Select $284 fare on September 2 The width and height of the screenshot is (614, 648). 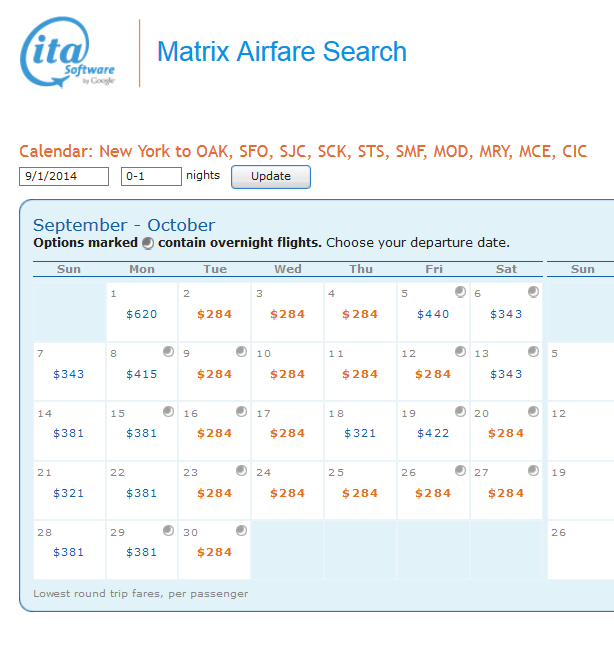point(214,314)
